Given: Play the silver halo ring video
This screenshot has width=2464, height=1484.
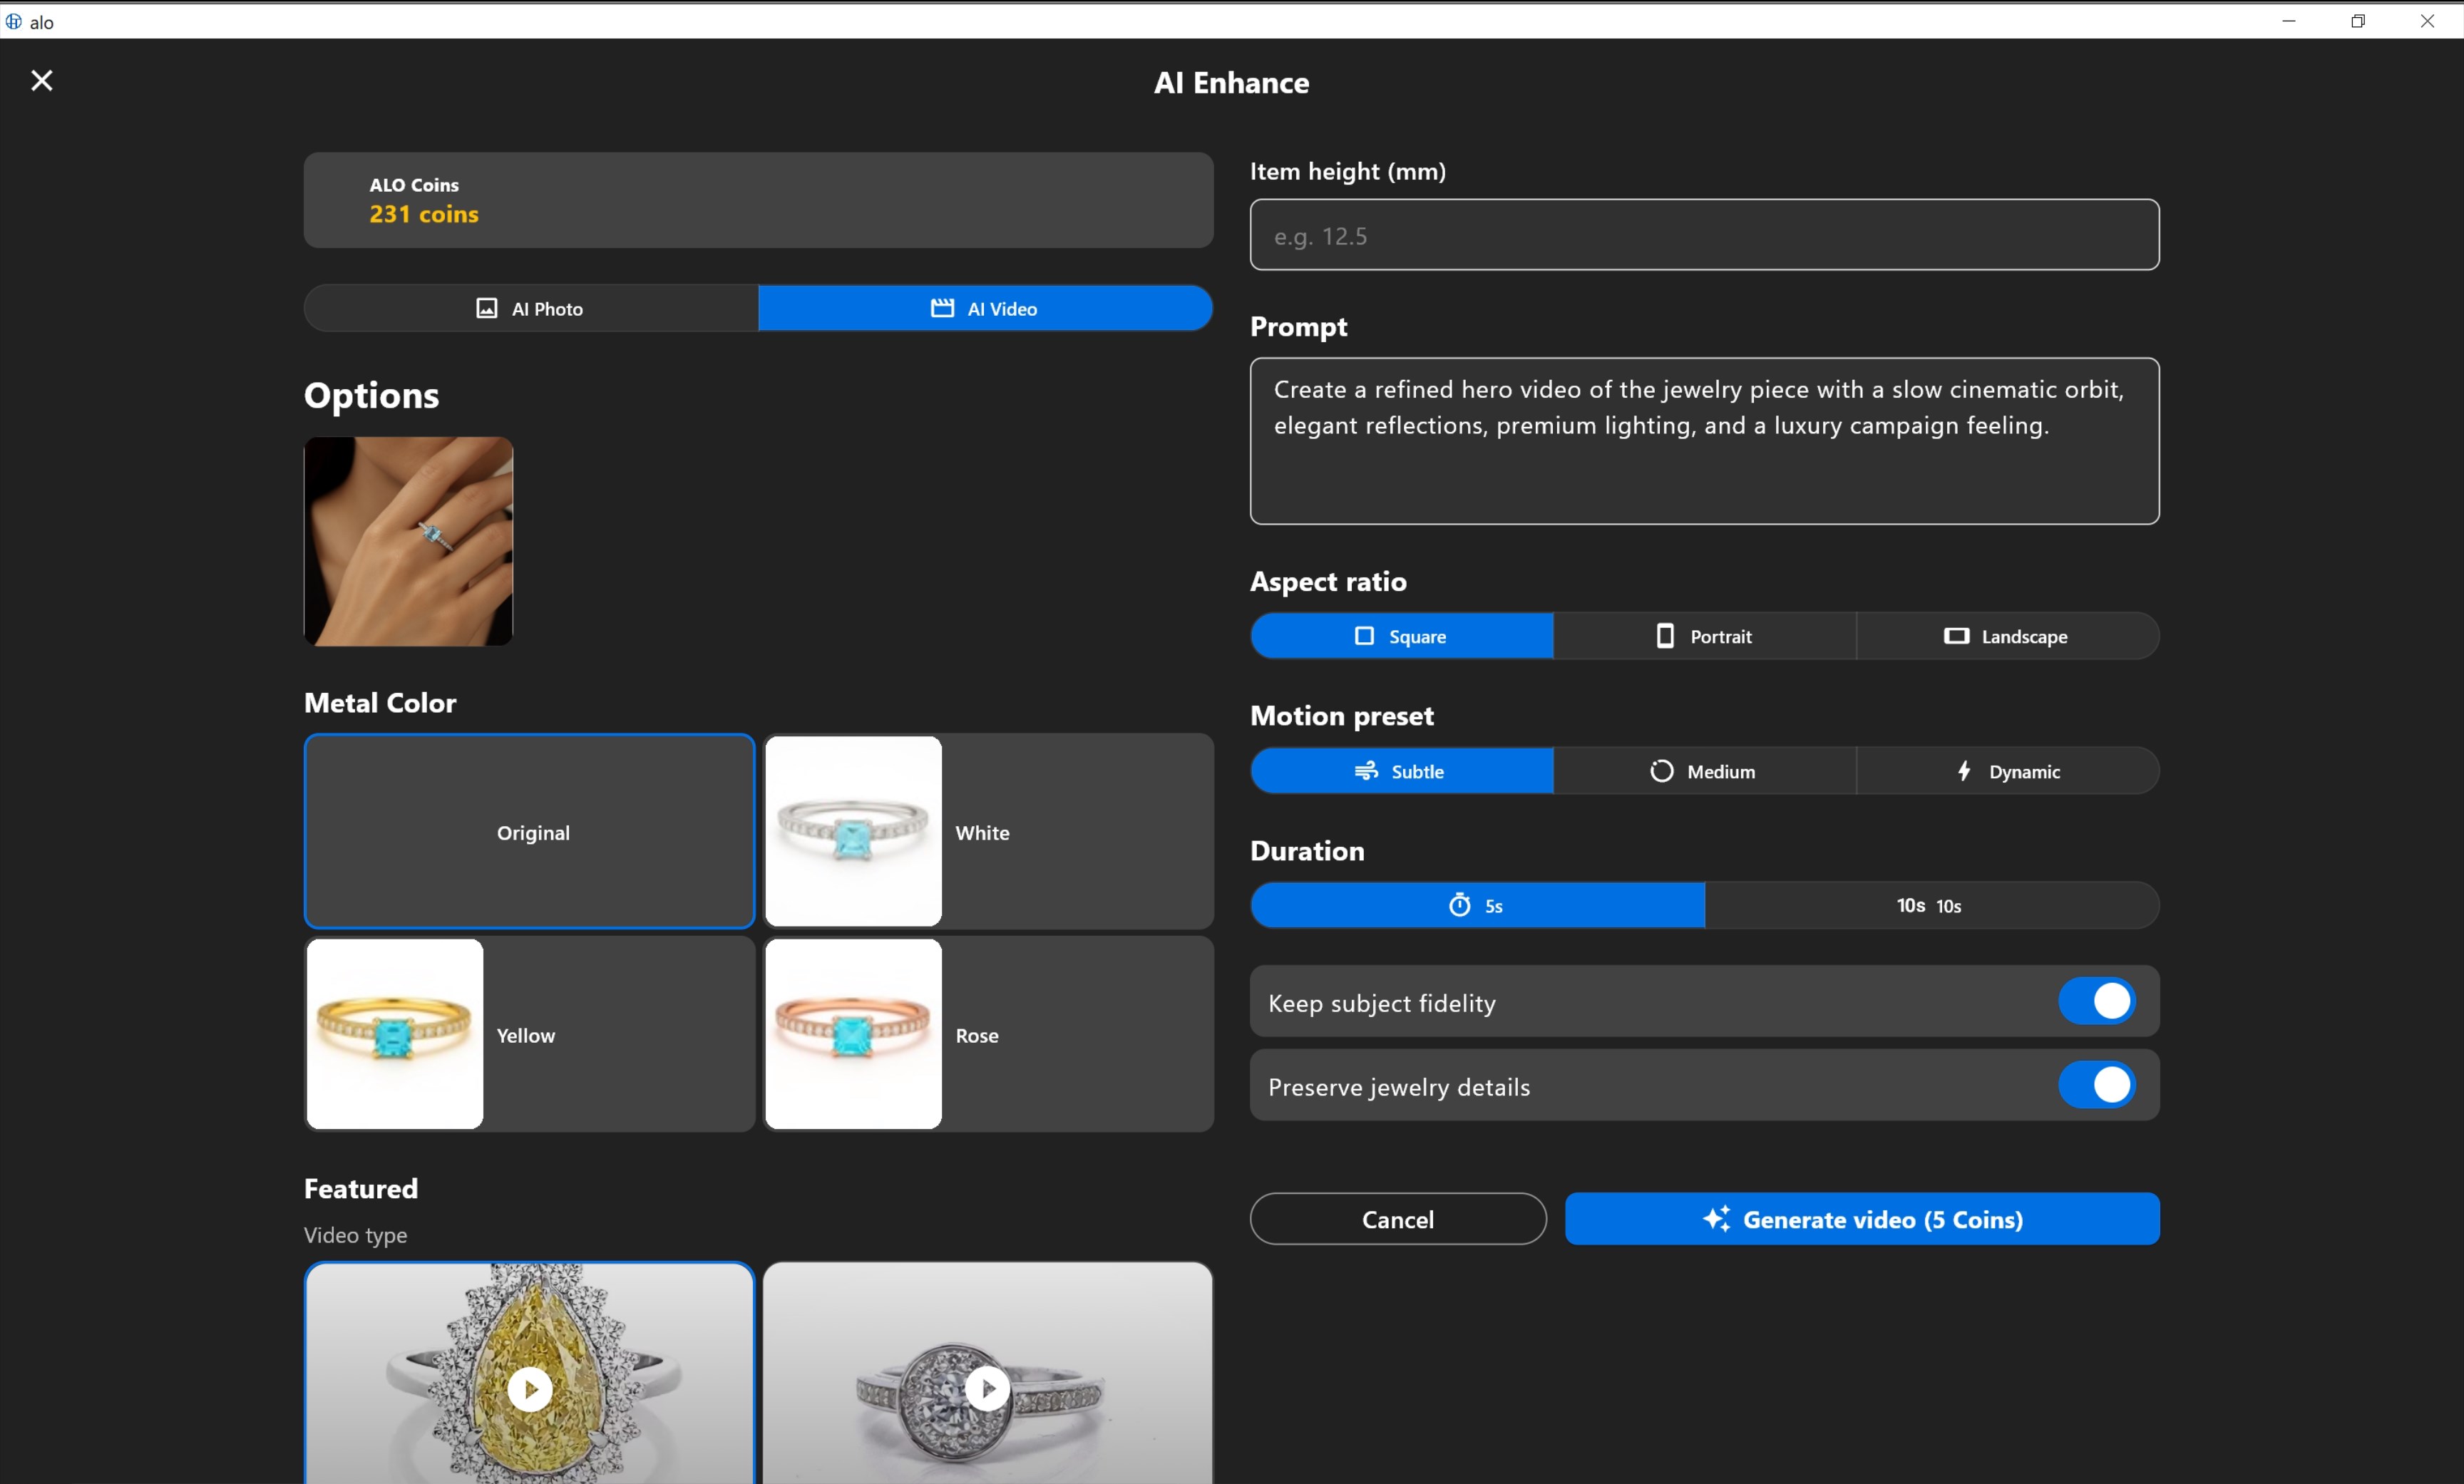Looking at the screenshot, I should (988, 1389).
